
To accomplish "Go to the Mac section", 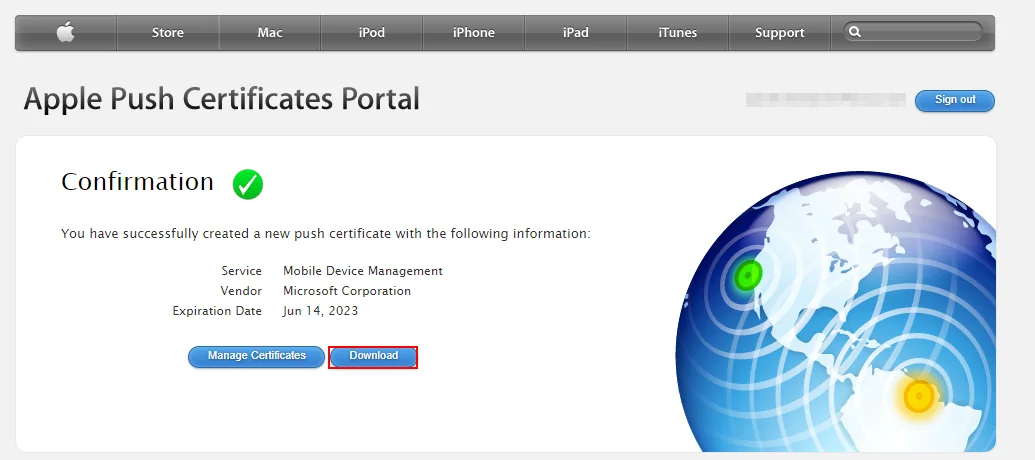I will pyautogui.click(x=270, y=32).
